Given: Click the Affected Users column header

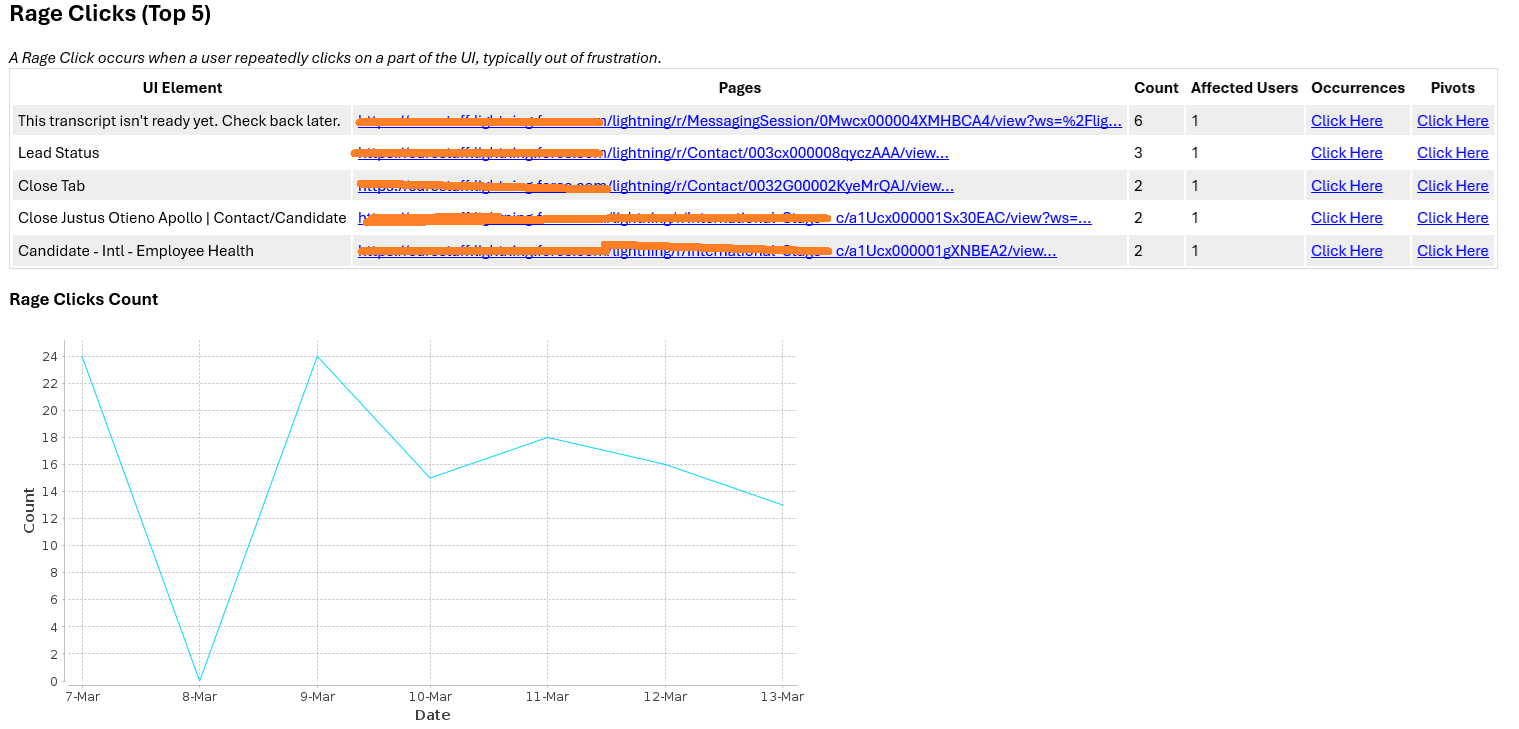Looking at the screenshot, I should 1244,88.
